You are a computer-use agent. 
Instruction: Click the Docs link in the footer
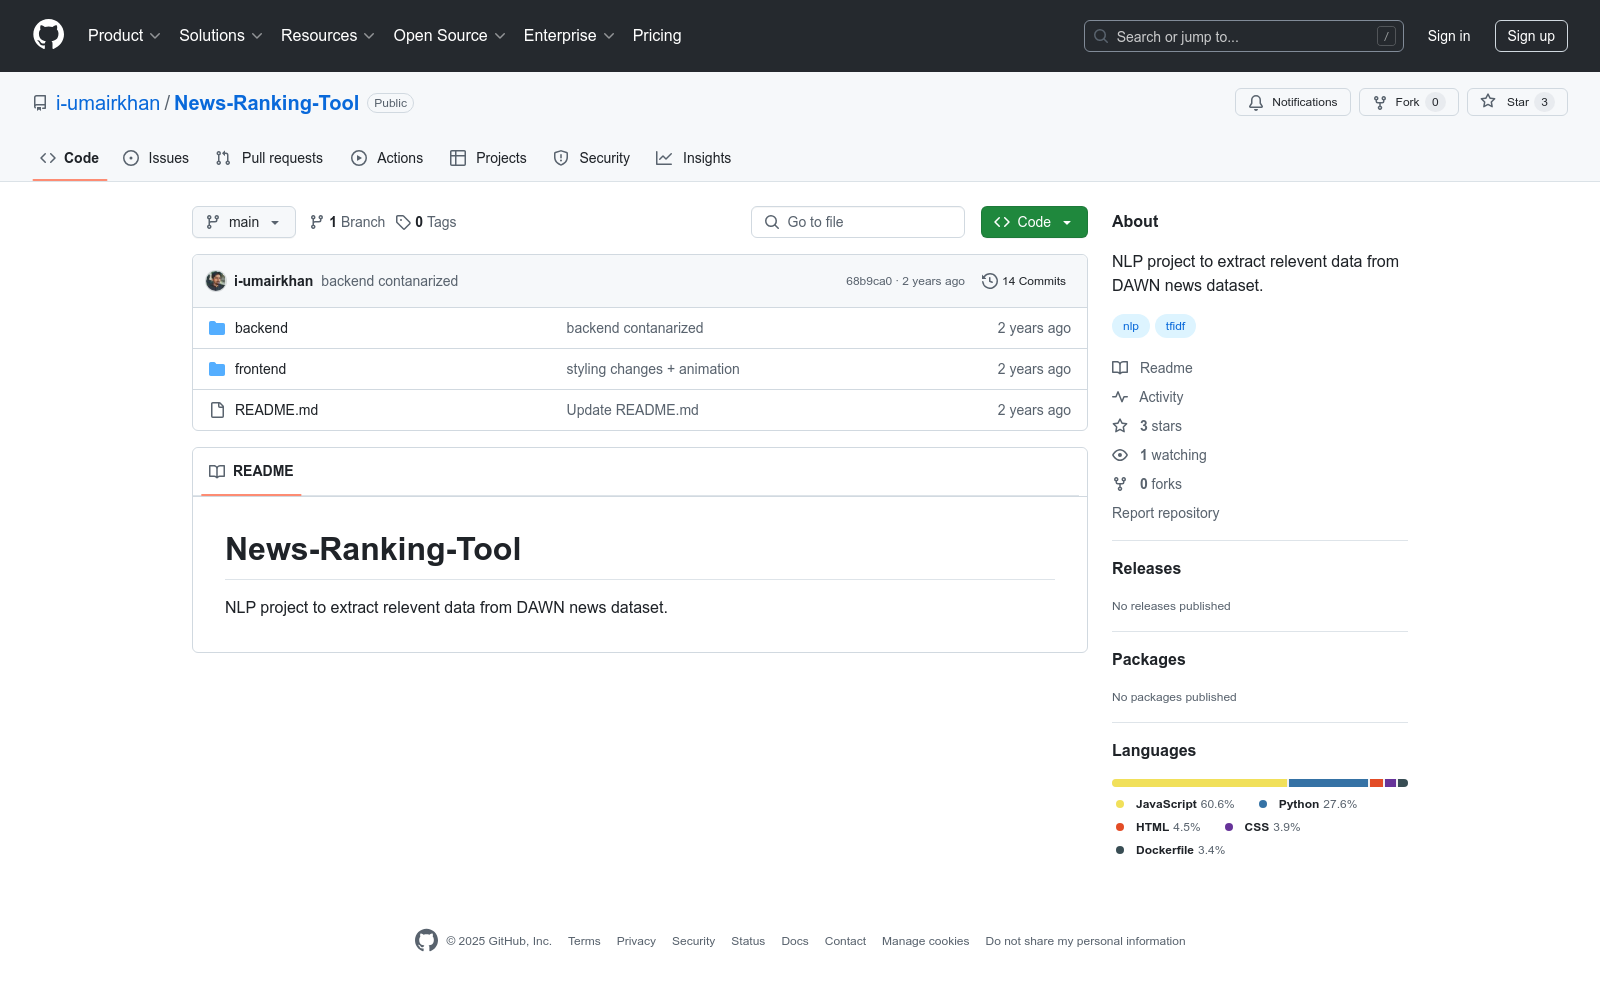795,941
